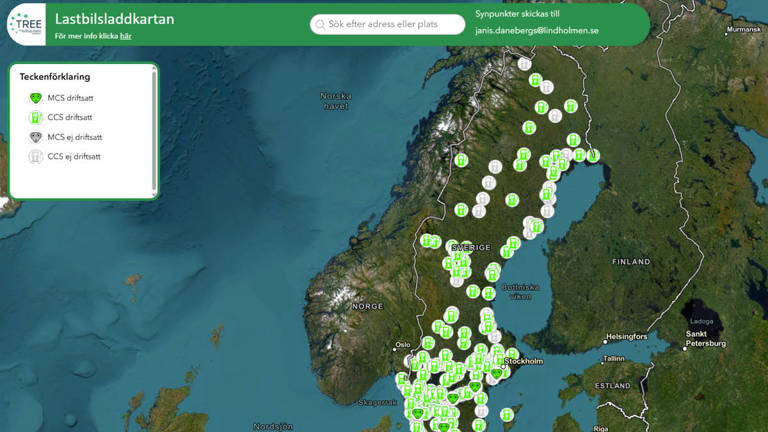The height and width of the screenshot is (432, 768).
Task: Click the TREE logo in the header
Action: [x=25, y=24]
